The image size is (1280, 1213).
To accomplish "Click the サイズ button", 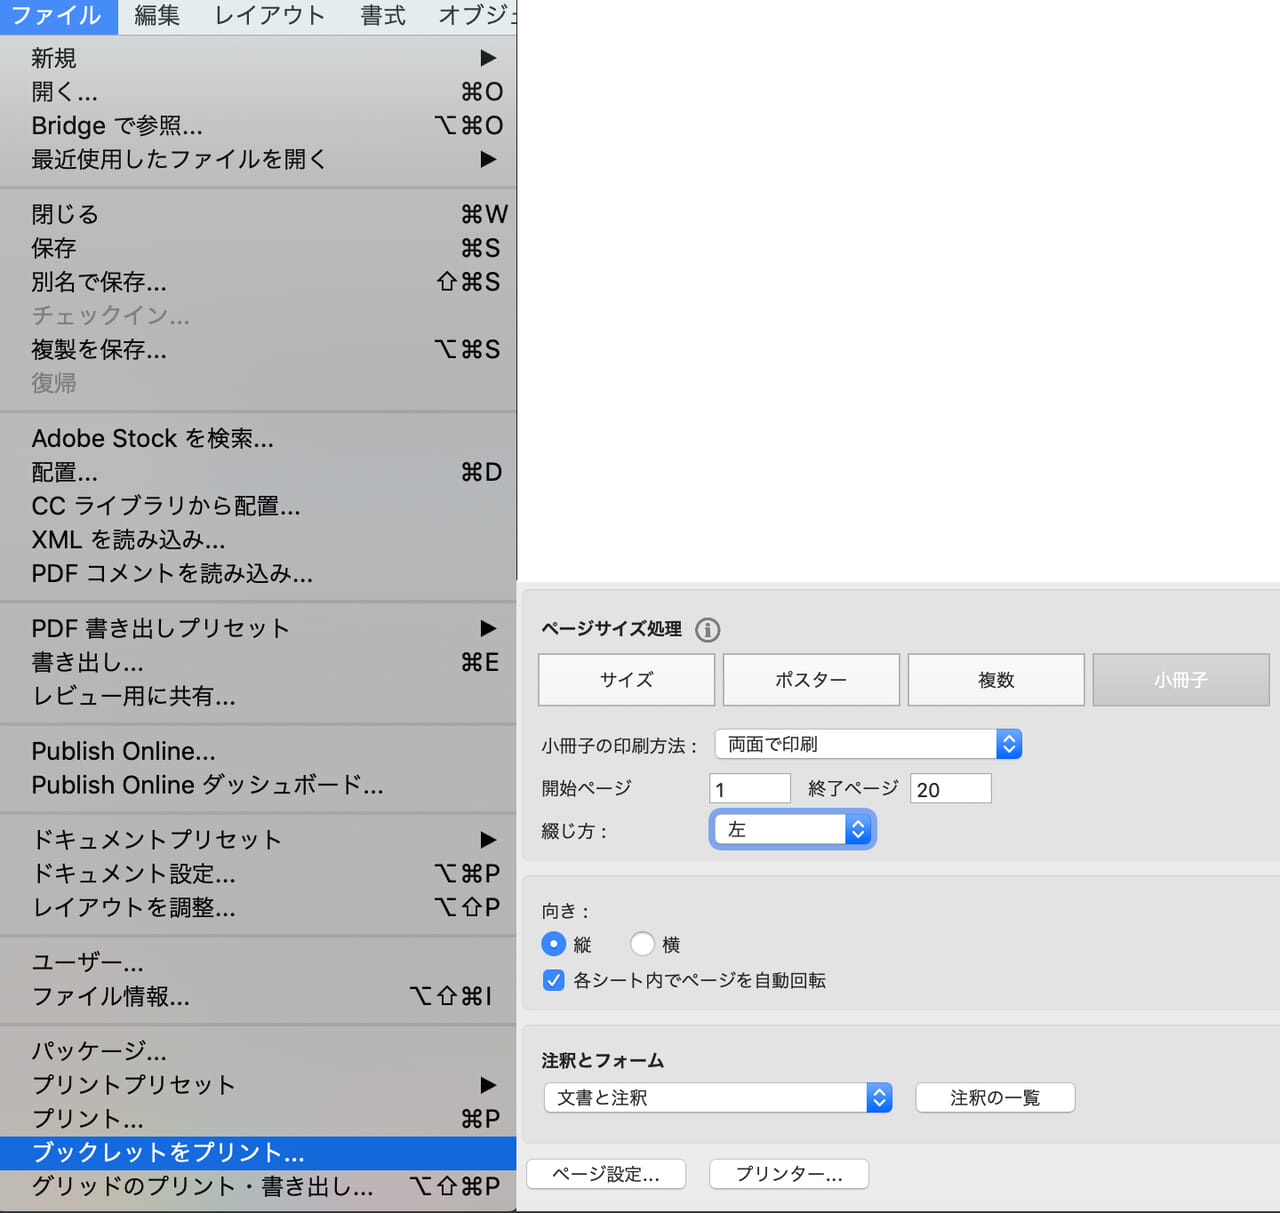I will 626,680.
